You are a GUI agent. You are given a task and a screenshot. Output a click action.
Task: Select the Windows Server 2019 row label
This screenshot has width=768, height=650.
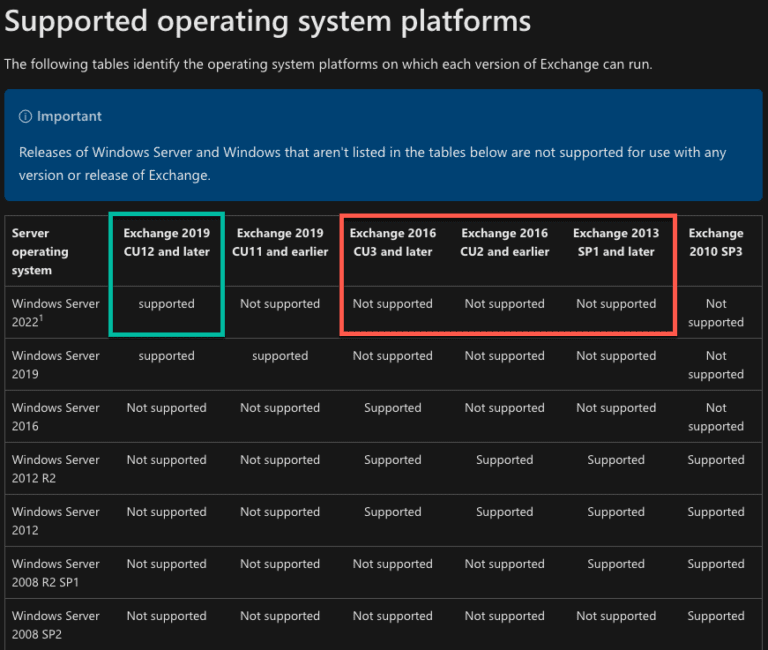55,365
